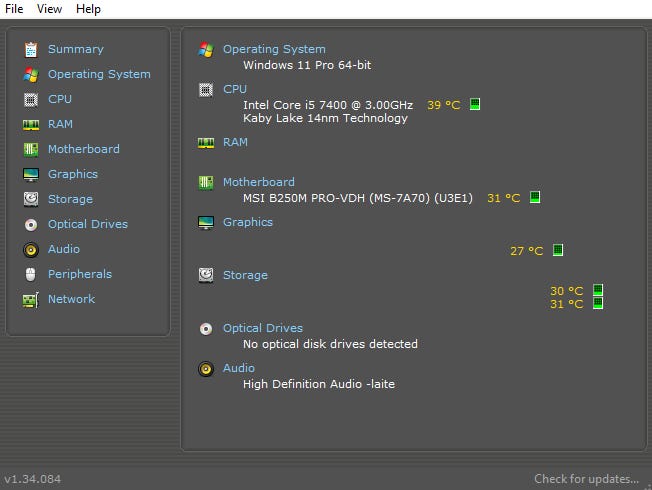652x490 pixels.
Task: Open Storage section in sidebar
Action: point(70,199)
